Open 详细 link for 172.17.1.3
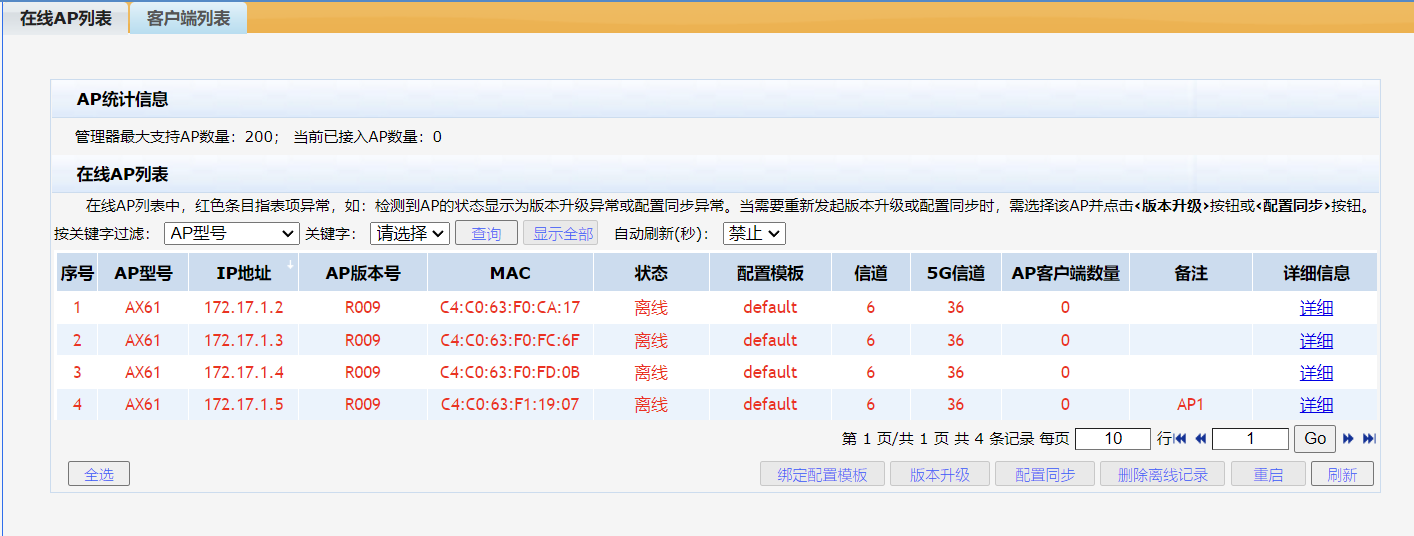 click(x=1316, y=340)
